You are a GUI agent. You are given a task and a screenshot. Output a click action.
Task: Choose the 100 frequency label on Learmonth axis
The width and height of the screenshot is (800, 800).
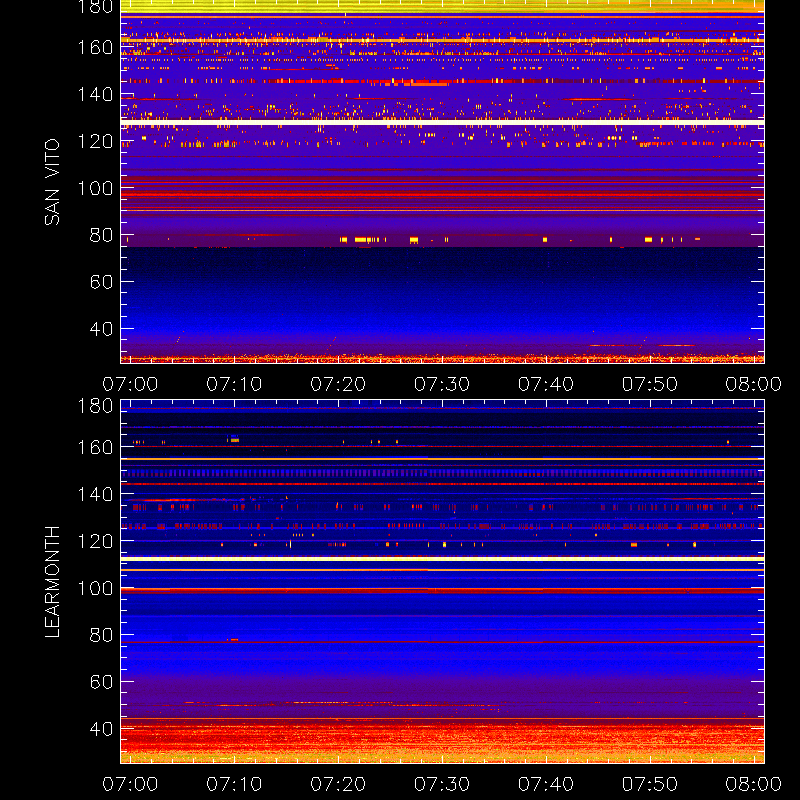(x=95, y=588)
